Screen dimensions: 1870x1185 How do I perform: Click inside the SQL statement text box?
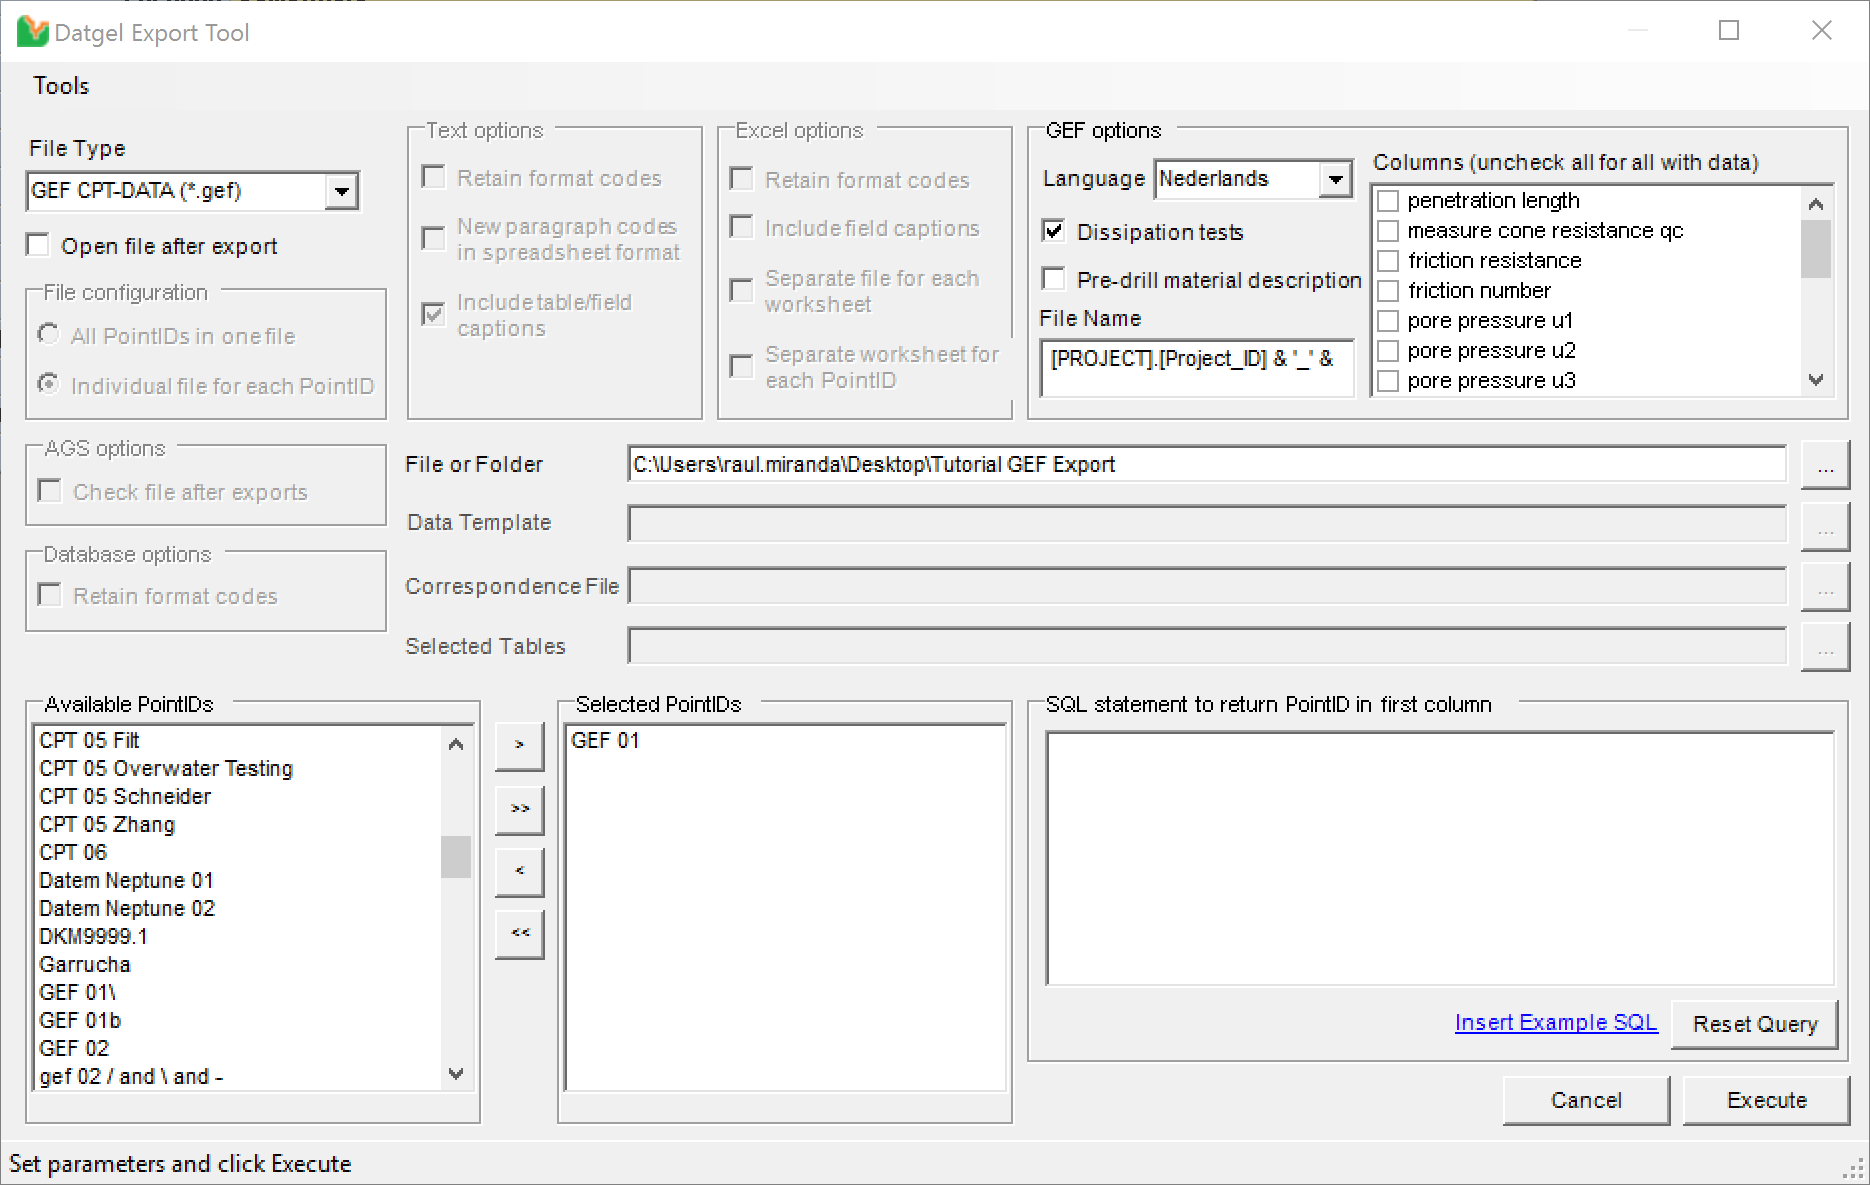pyautogui.click(x=1439, y=858)
